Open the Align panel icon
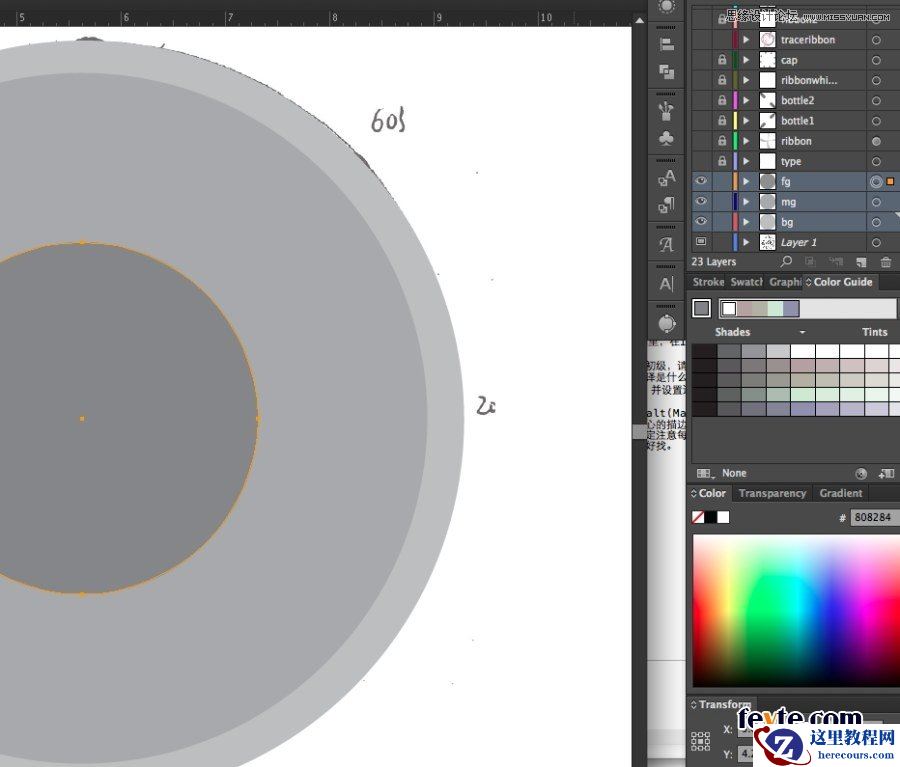 (667, 43)
